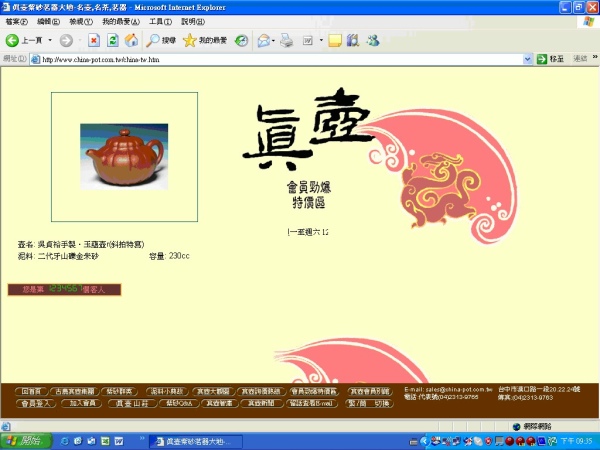Screen dimensions: 600x450
Task: Go to Home via house icon
Action: (130, 40)
